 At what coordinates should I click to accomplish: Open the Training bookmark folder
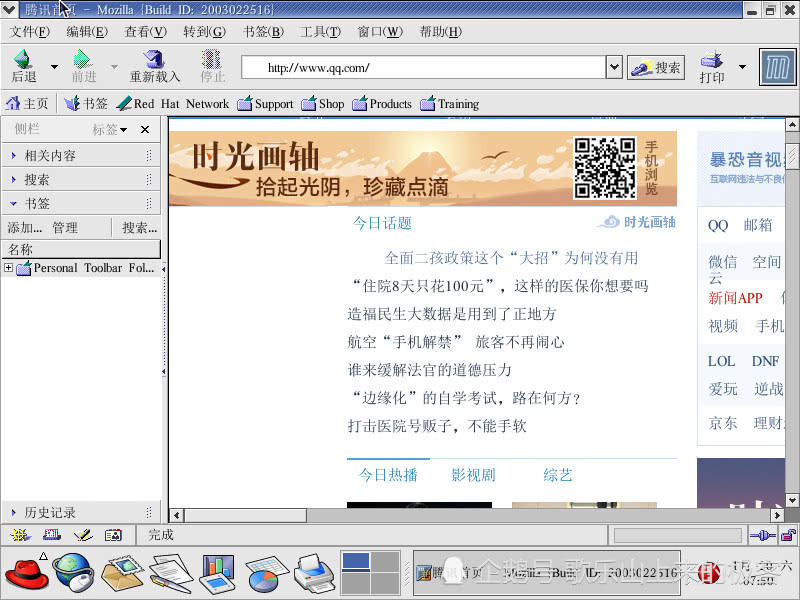click(449, 104)
